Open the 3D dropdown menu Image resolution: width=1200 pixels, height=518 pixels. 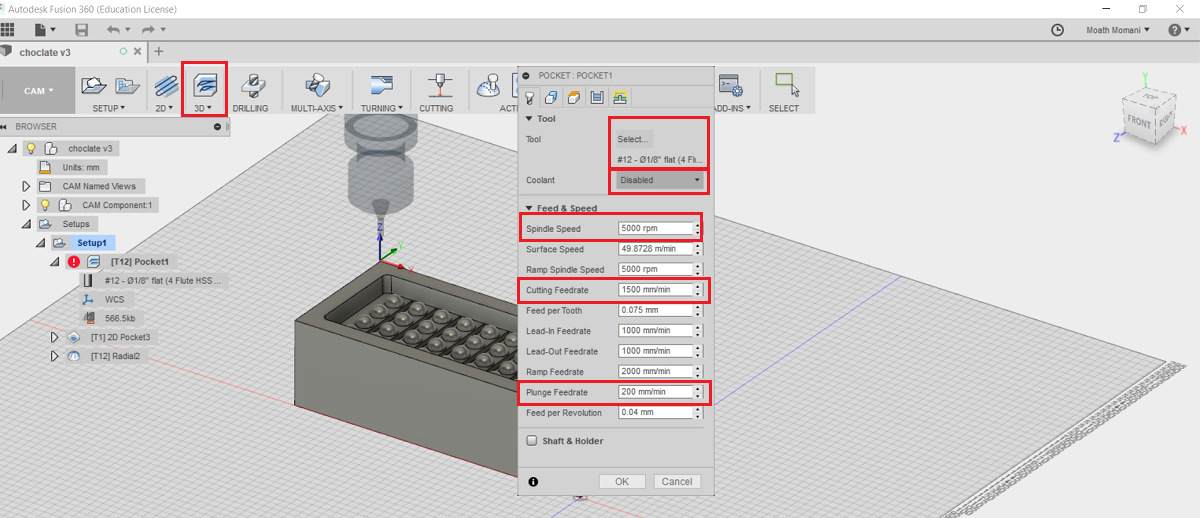click(205, 108)
